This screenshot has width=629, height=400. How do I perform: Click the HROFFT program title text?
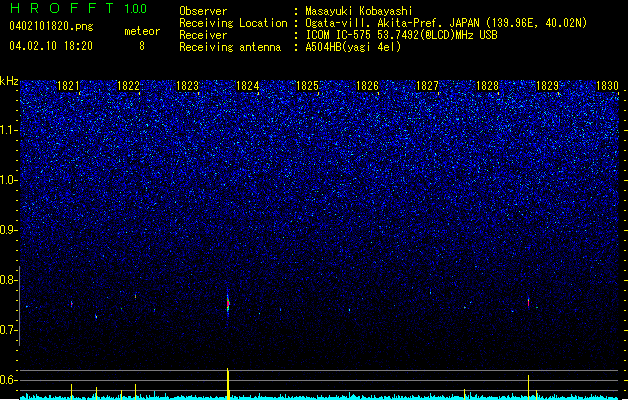pos(62,8)
